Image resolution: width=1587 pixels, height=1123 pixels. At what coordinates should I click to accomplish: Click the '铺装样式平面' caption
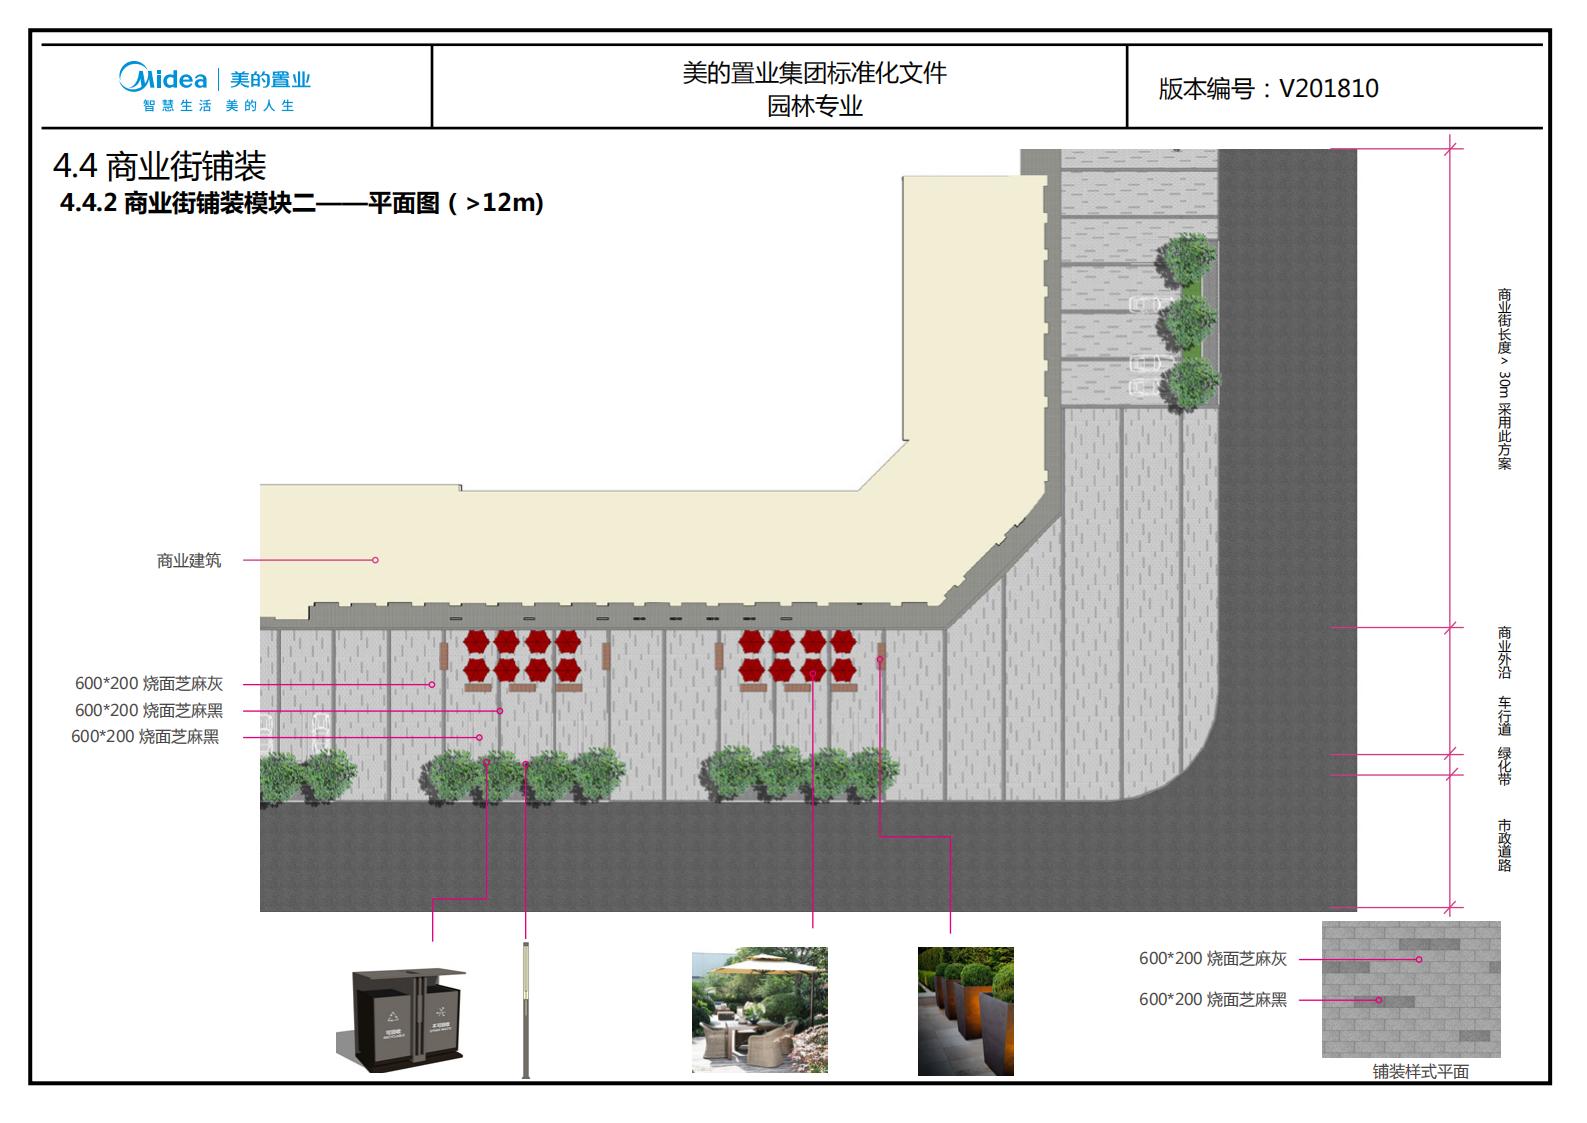pyautogui.click(x=1420, y=1072)
